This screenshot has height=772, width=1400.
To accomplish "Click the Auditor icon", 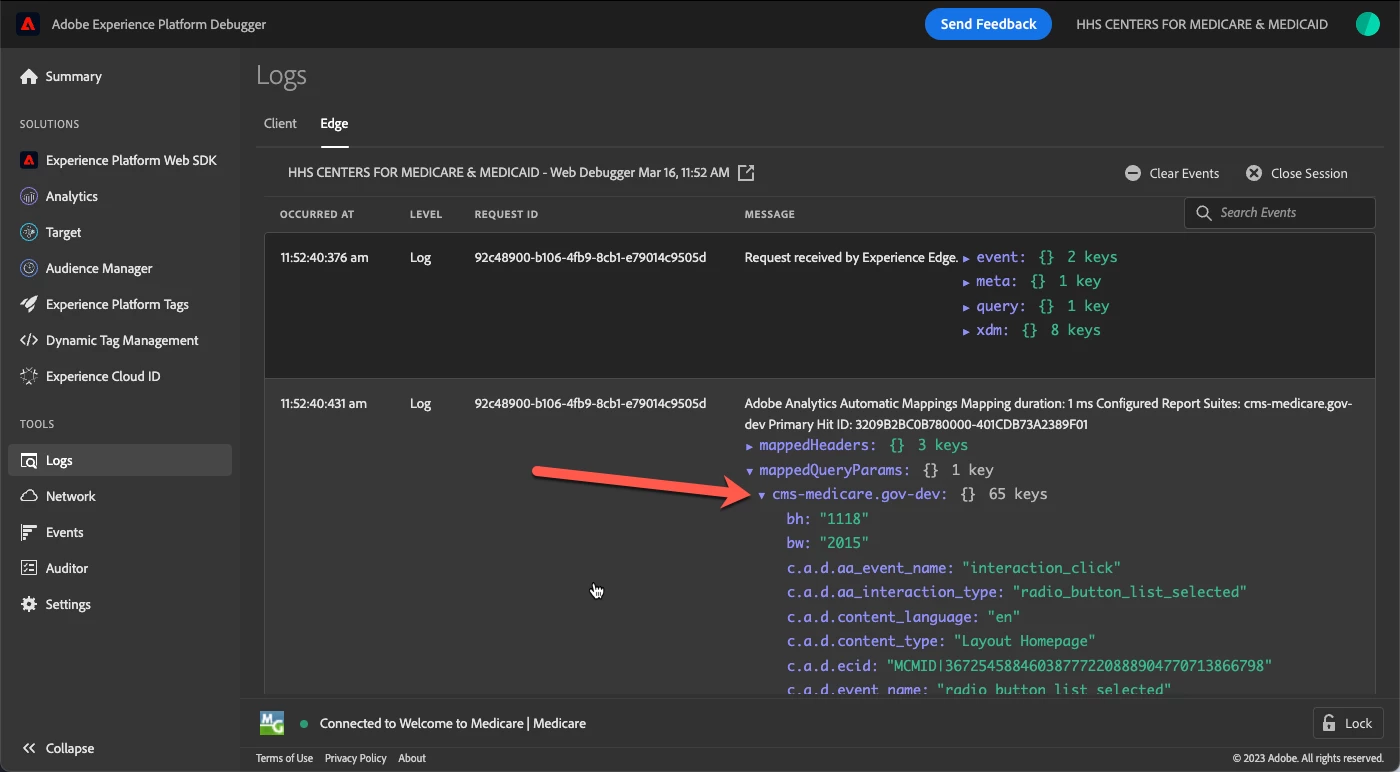I will pos(29,568).
